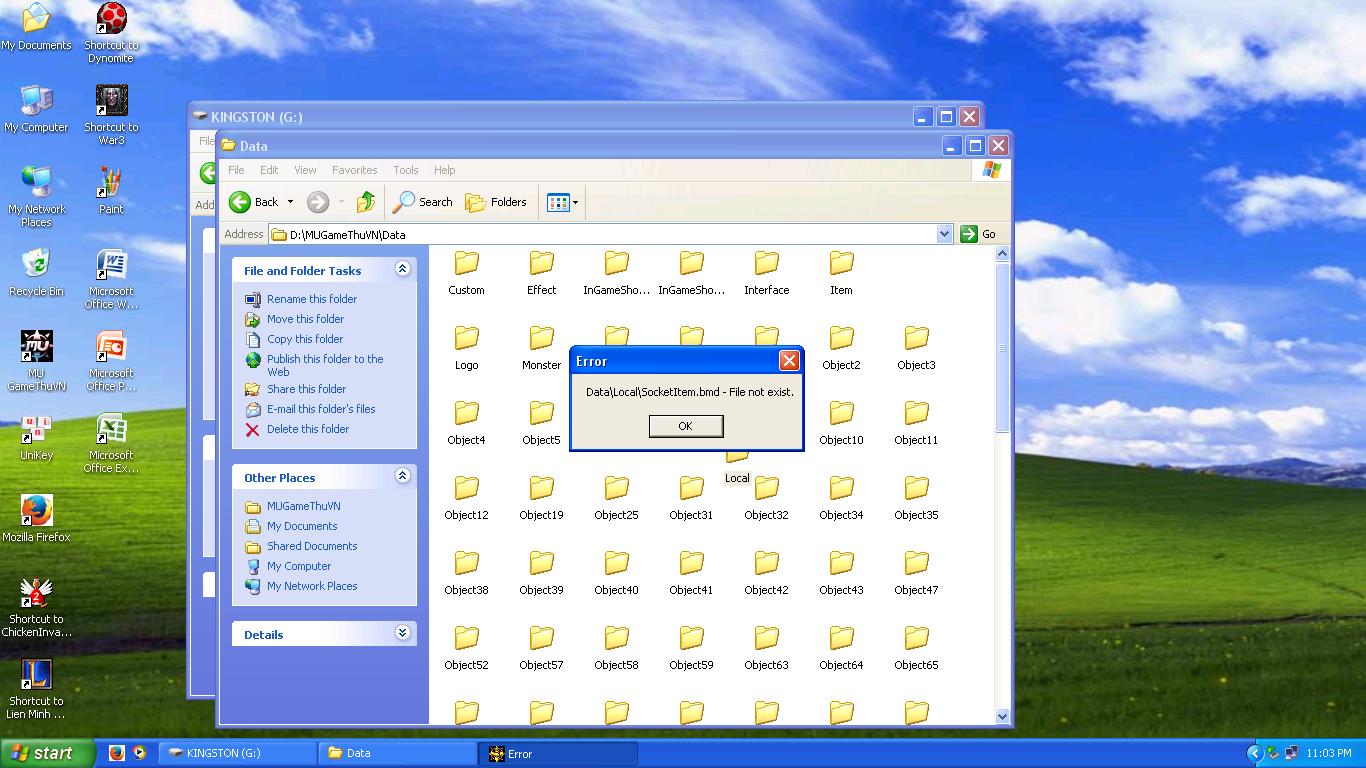Screen dimensions: 1366x768
Task: Click the Forward arrow in toolbar
Action: [x=318, y=202]
